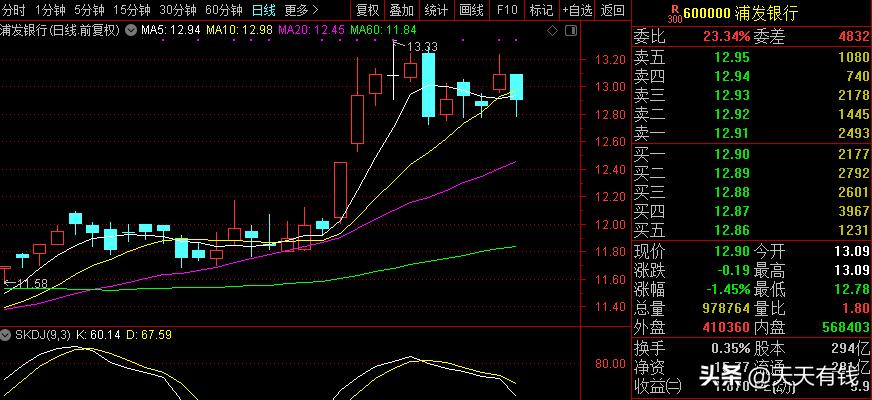872x400 pixels.
Task: Click the 11.58 low price marker
Action: (x=31, y=284)
